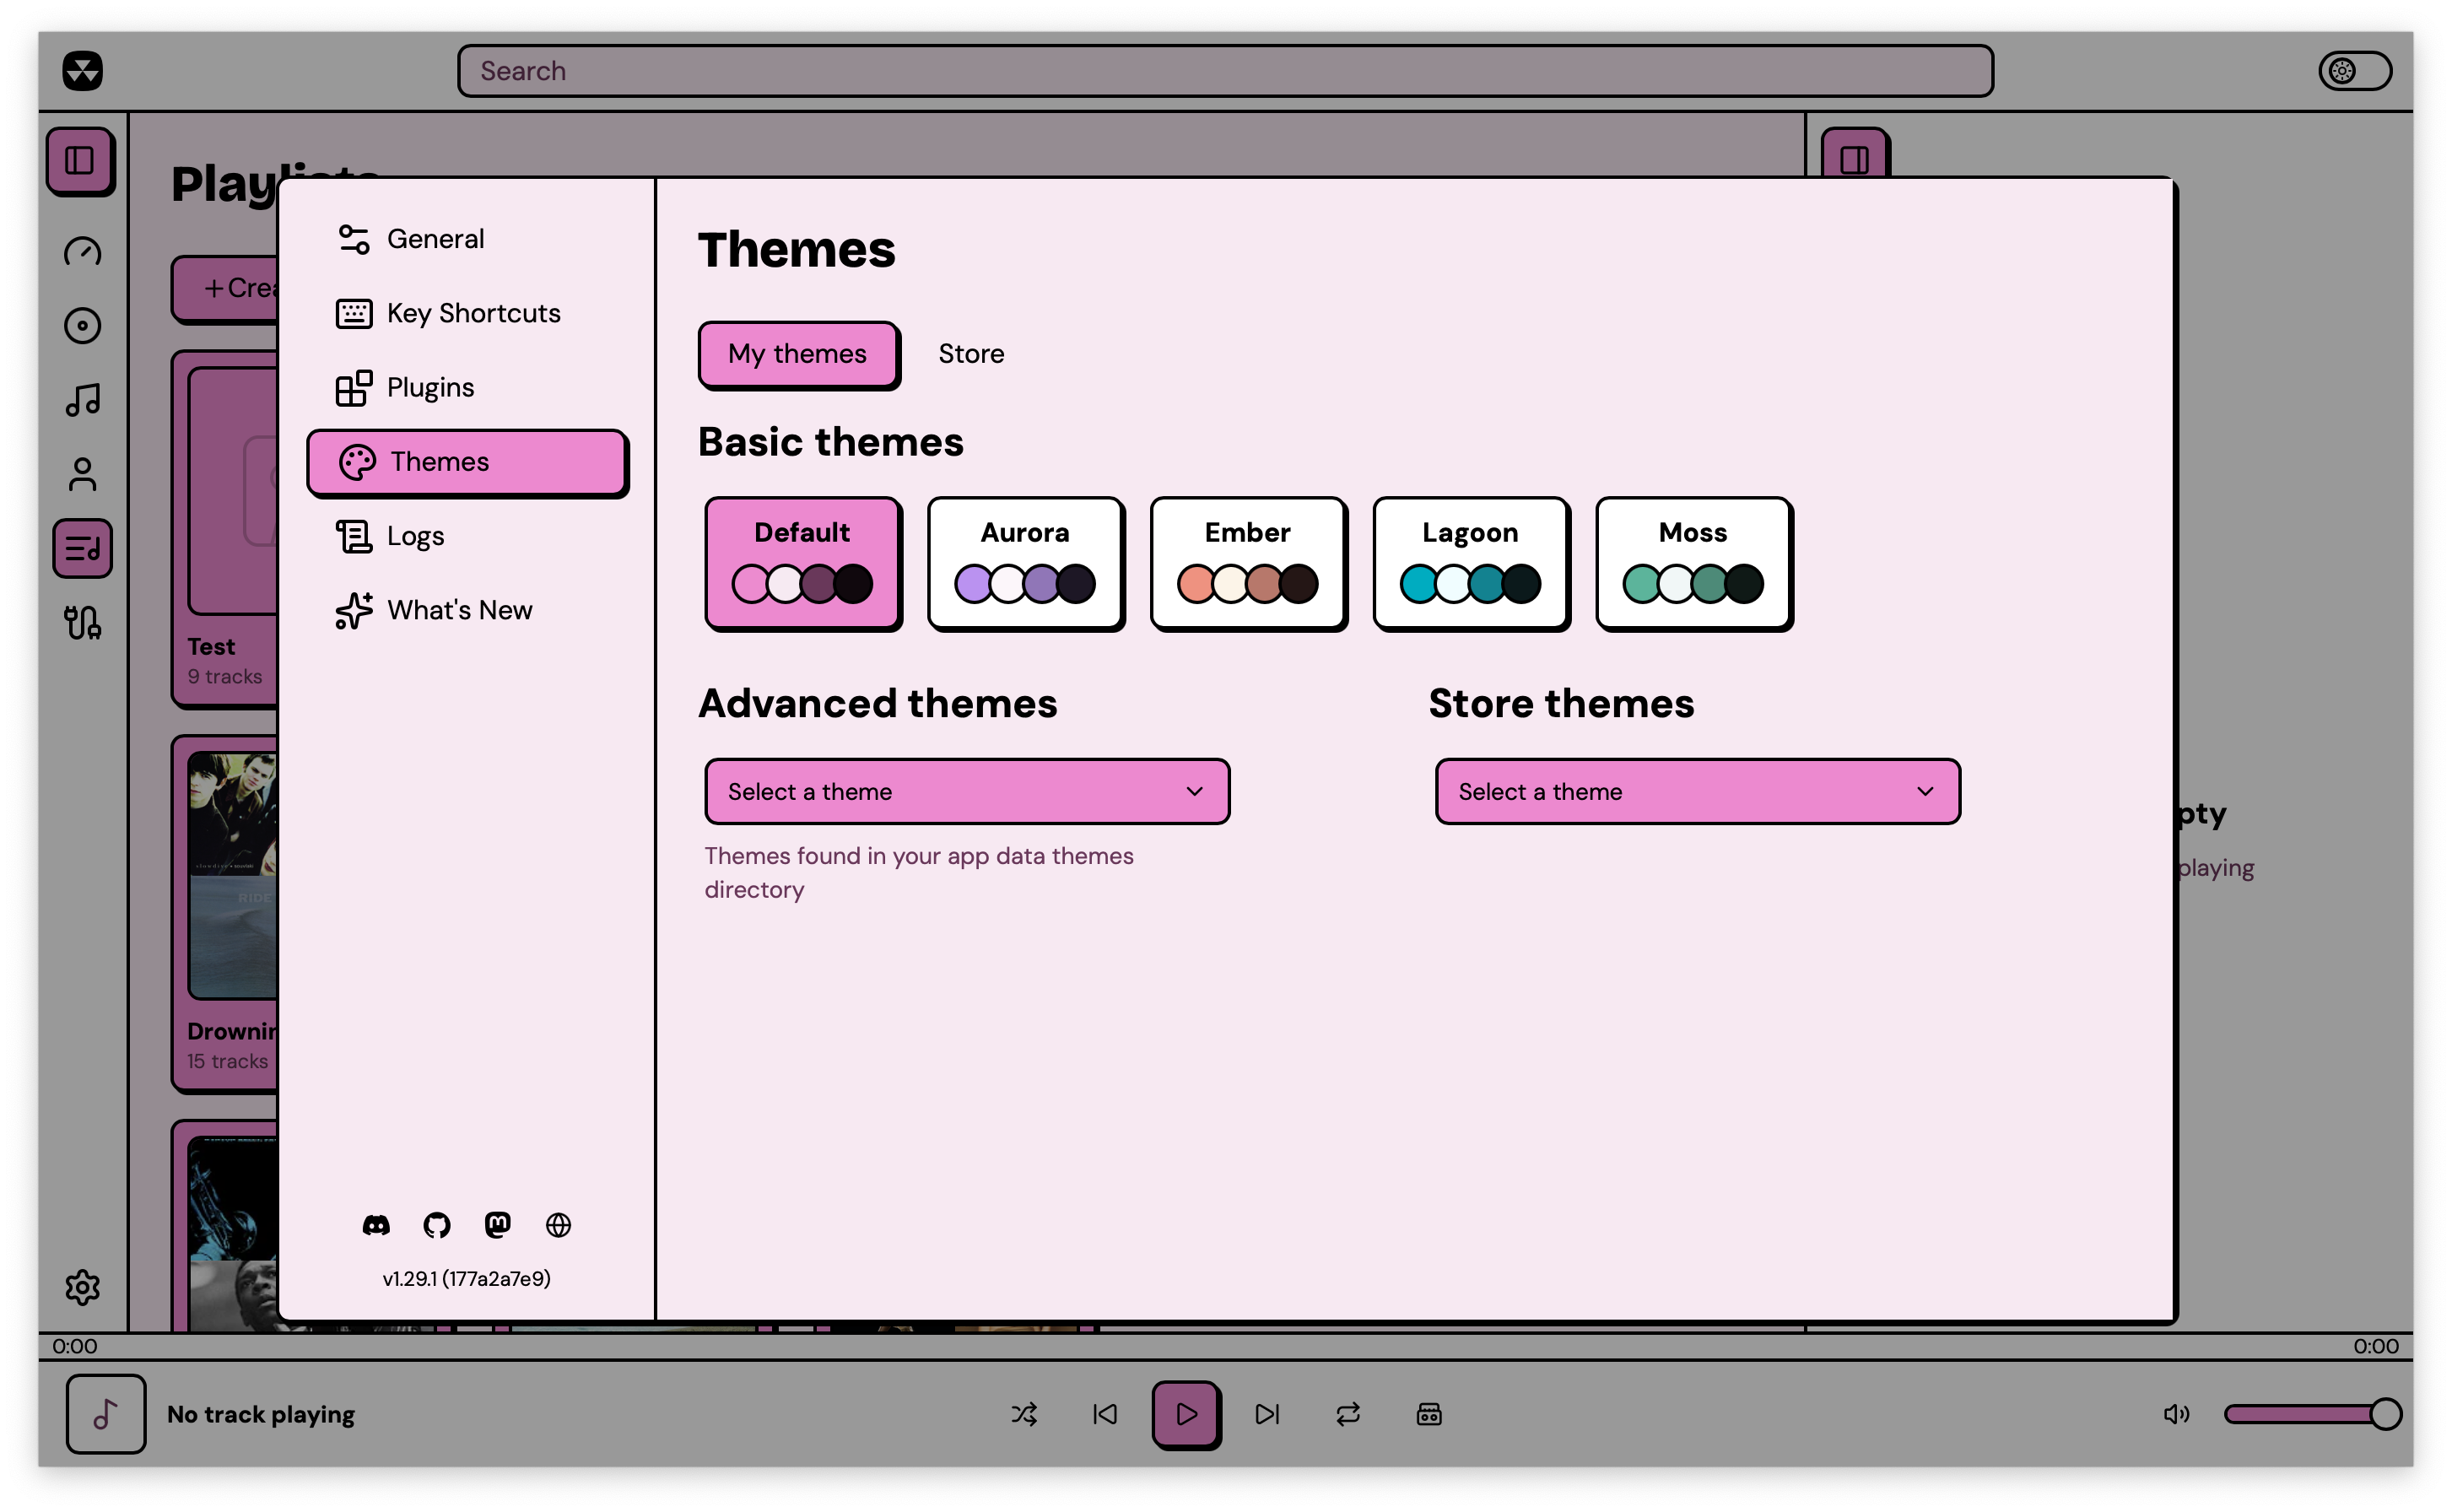Click the Mastodon icon
The height and width of the screenshot is (1512, 2452).
[x=498, y=1224]
